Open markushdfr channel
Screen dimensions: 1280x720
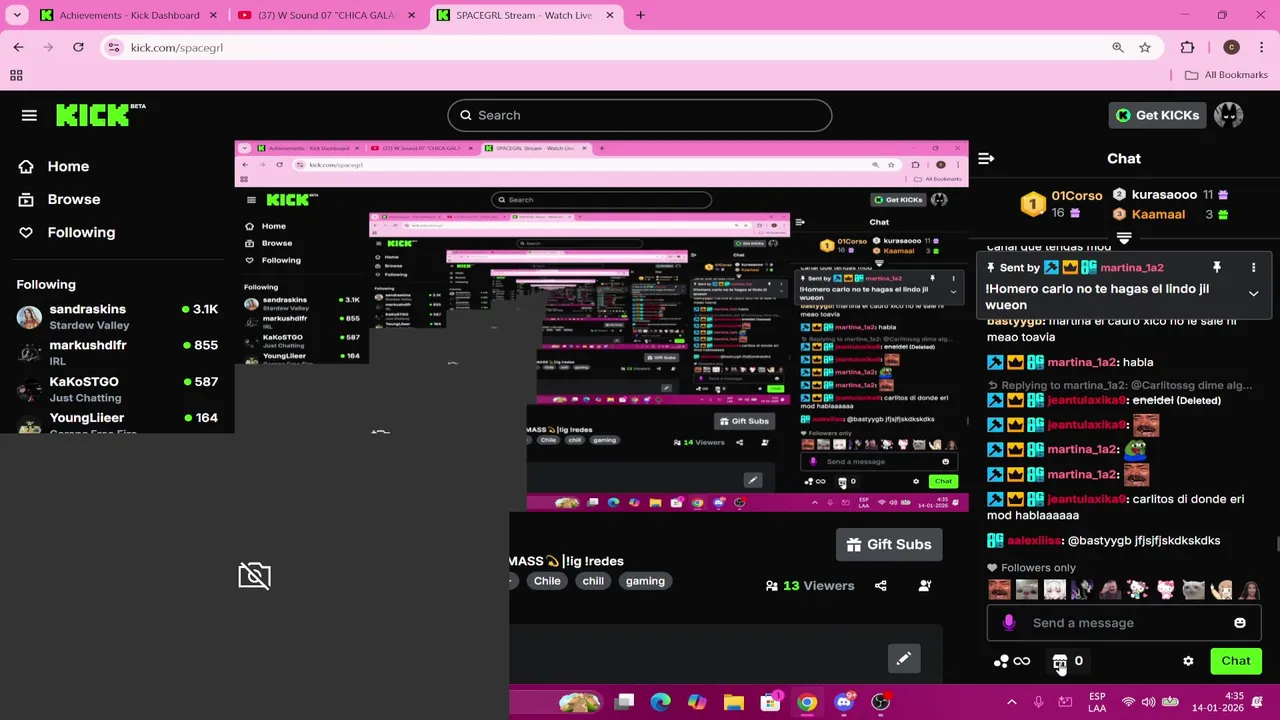point(117,353)
